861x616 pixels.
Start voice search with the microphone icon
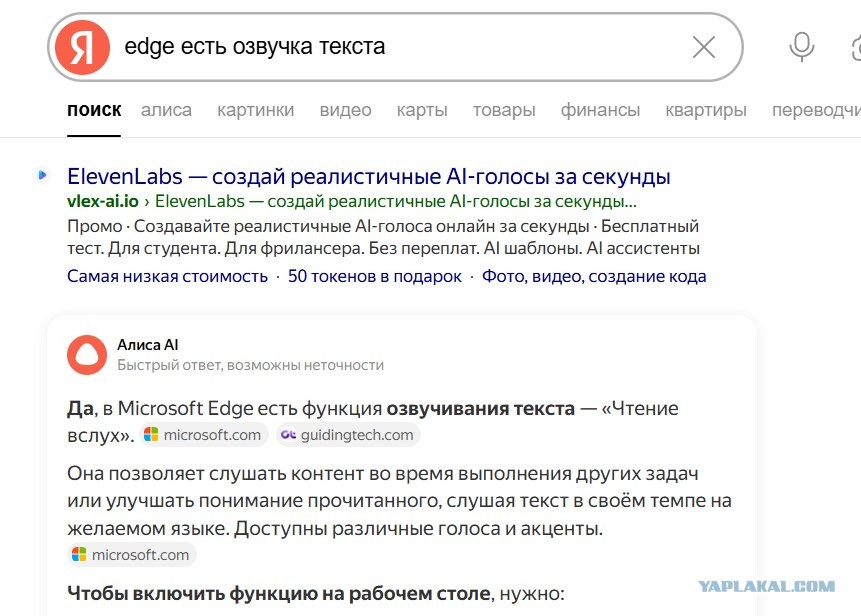point(802,47)
